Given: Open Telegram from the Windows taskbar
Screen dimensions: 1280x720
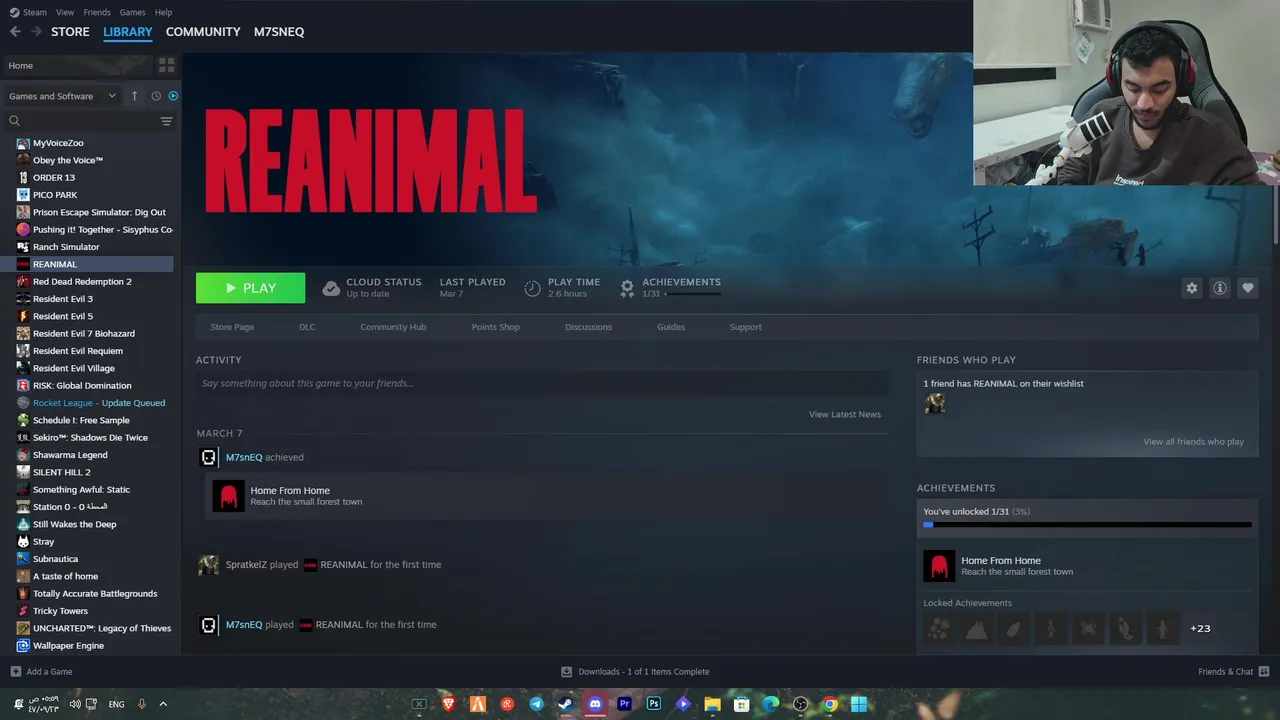Looking at the screenshot, I should point(536,704).
